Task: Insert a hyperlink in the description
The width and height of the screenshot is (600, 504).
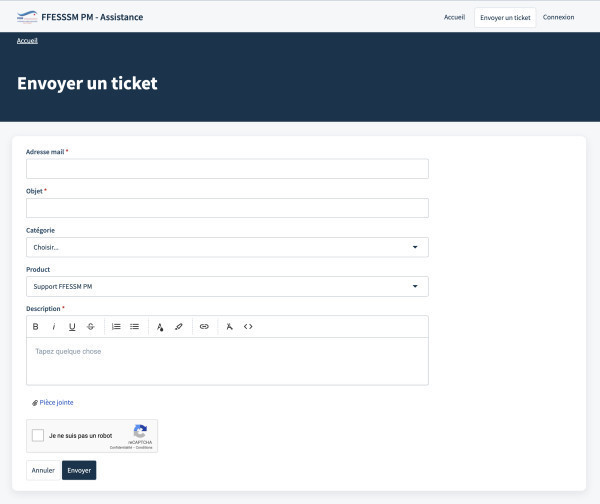Action: 204,326
